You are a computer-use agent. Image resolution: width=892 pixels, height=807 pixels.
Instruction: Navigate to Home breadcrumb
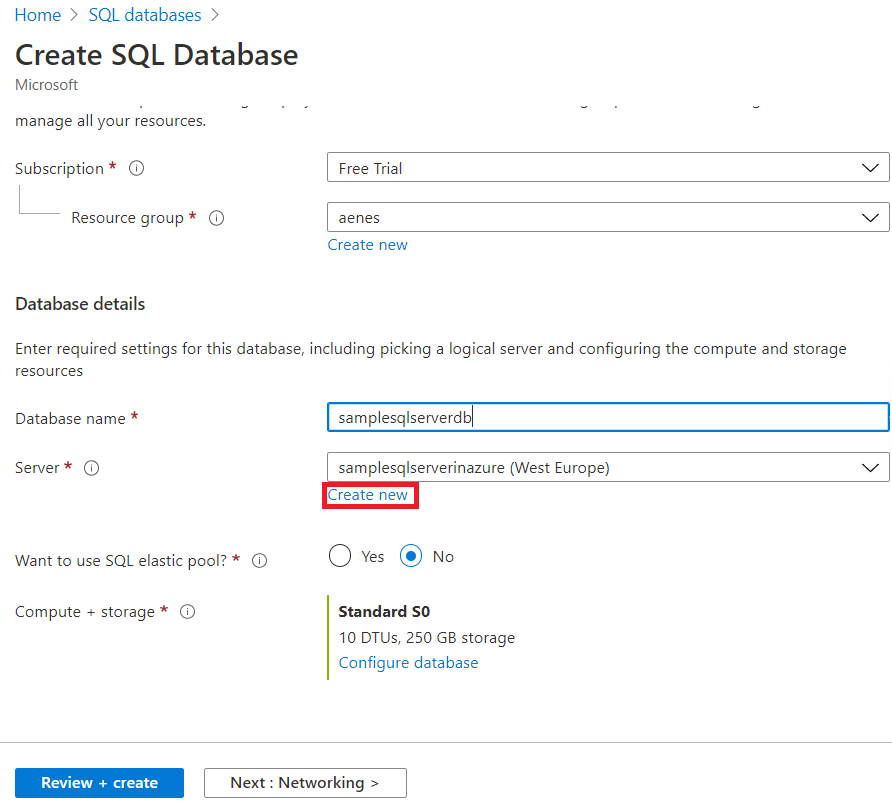pyautogui.click(x=37, y=14)
